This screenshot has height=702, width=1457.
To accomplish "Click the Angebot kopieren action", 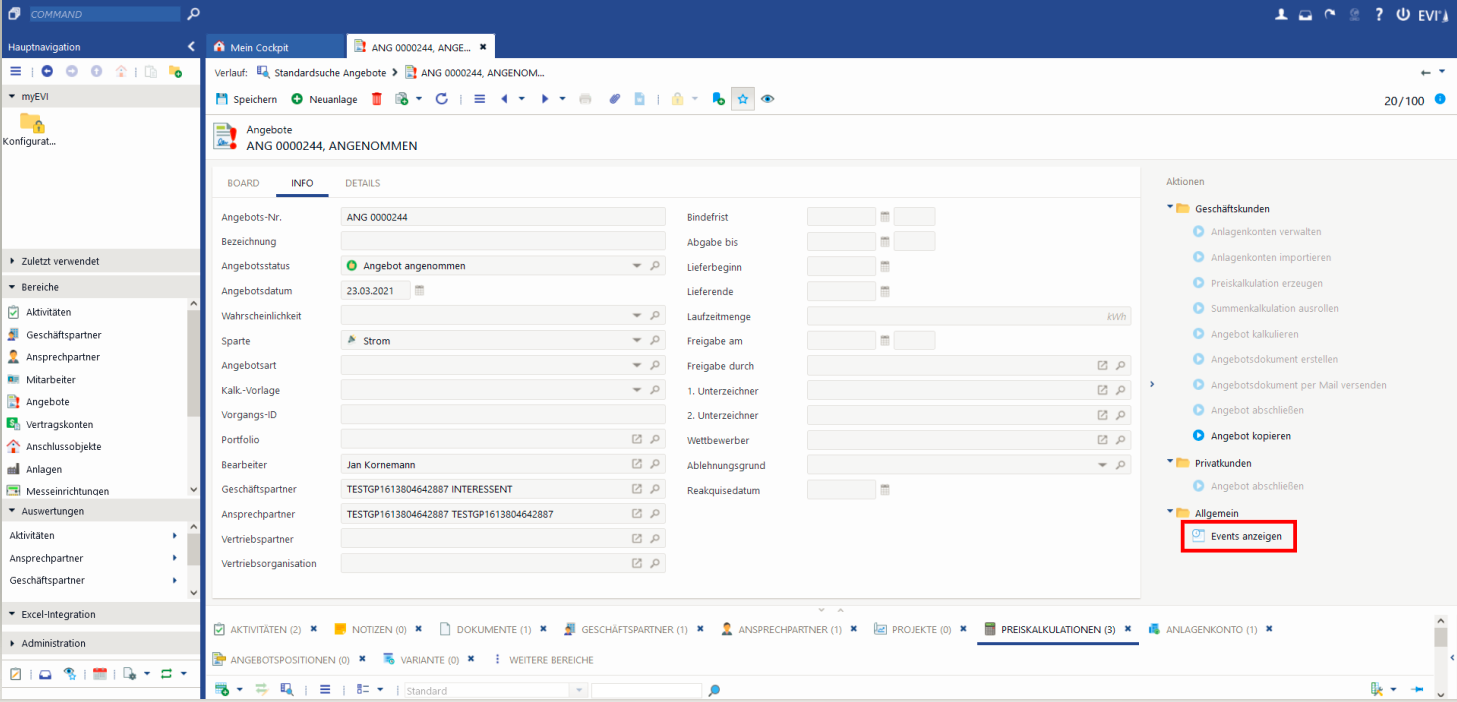I will click(x=1250, y=436).
